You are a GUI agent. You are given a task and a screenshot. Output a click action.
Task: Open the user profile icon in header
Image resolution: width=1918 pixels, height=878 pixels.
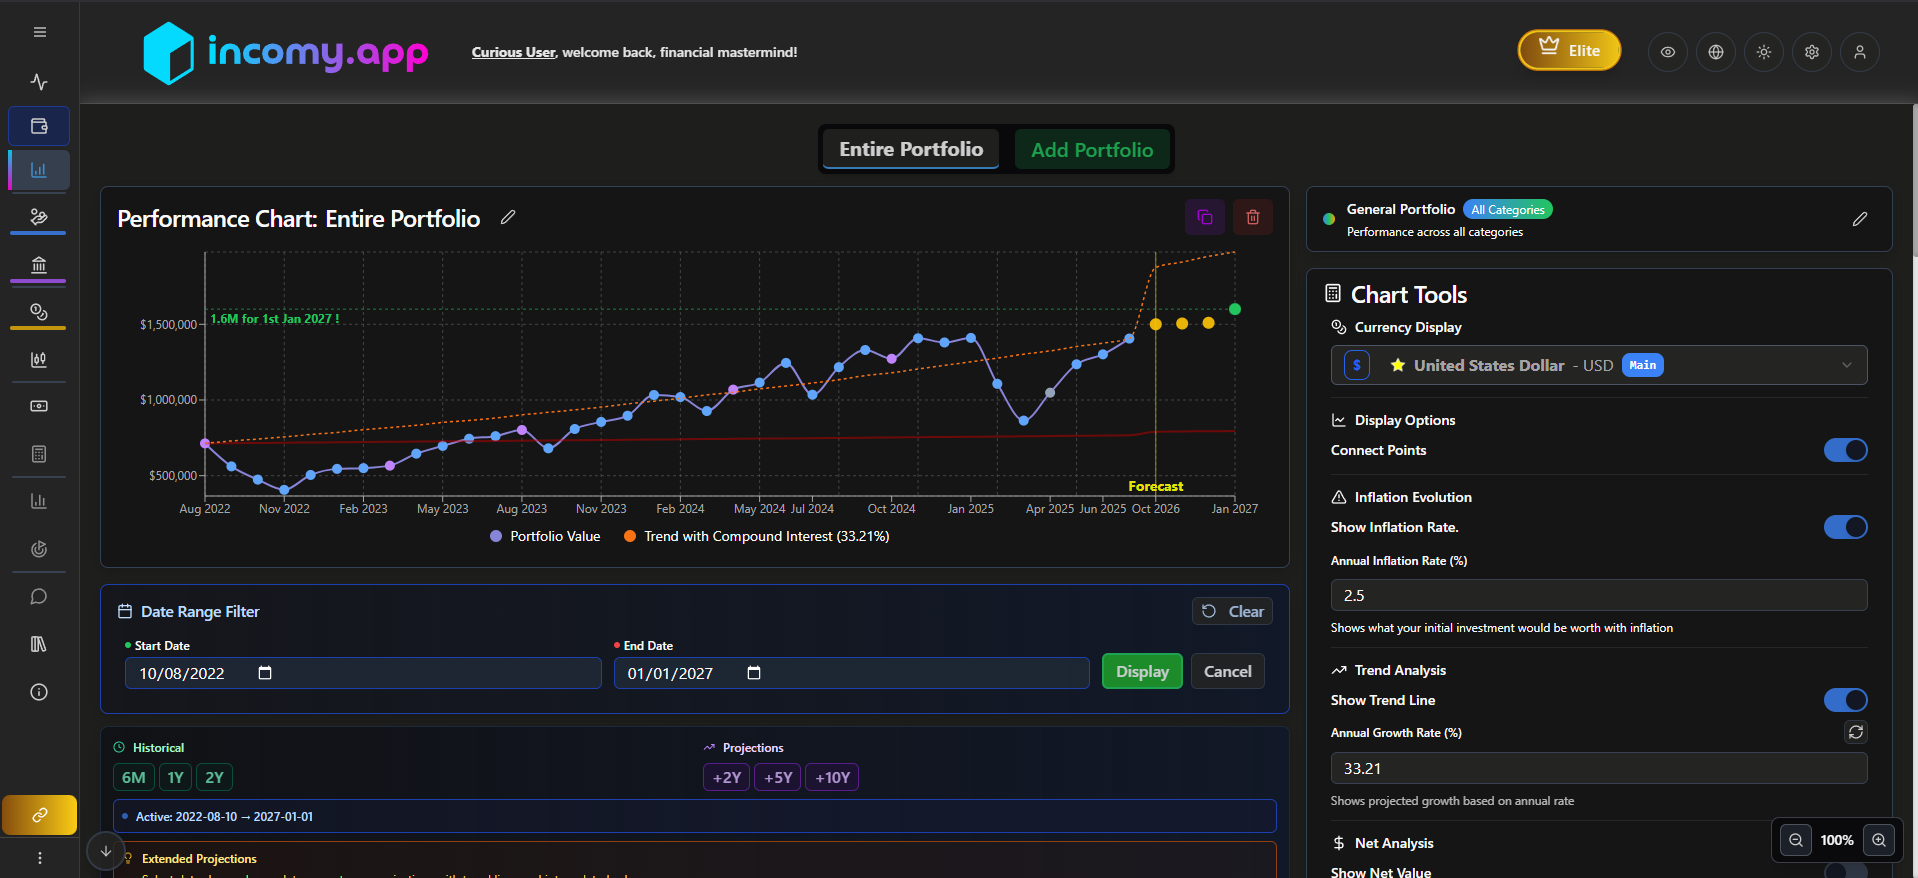tap(1860, 52)
